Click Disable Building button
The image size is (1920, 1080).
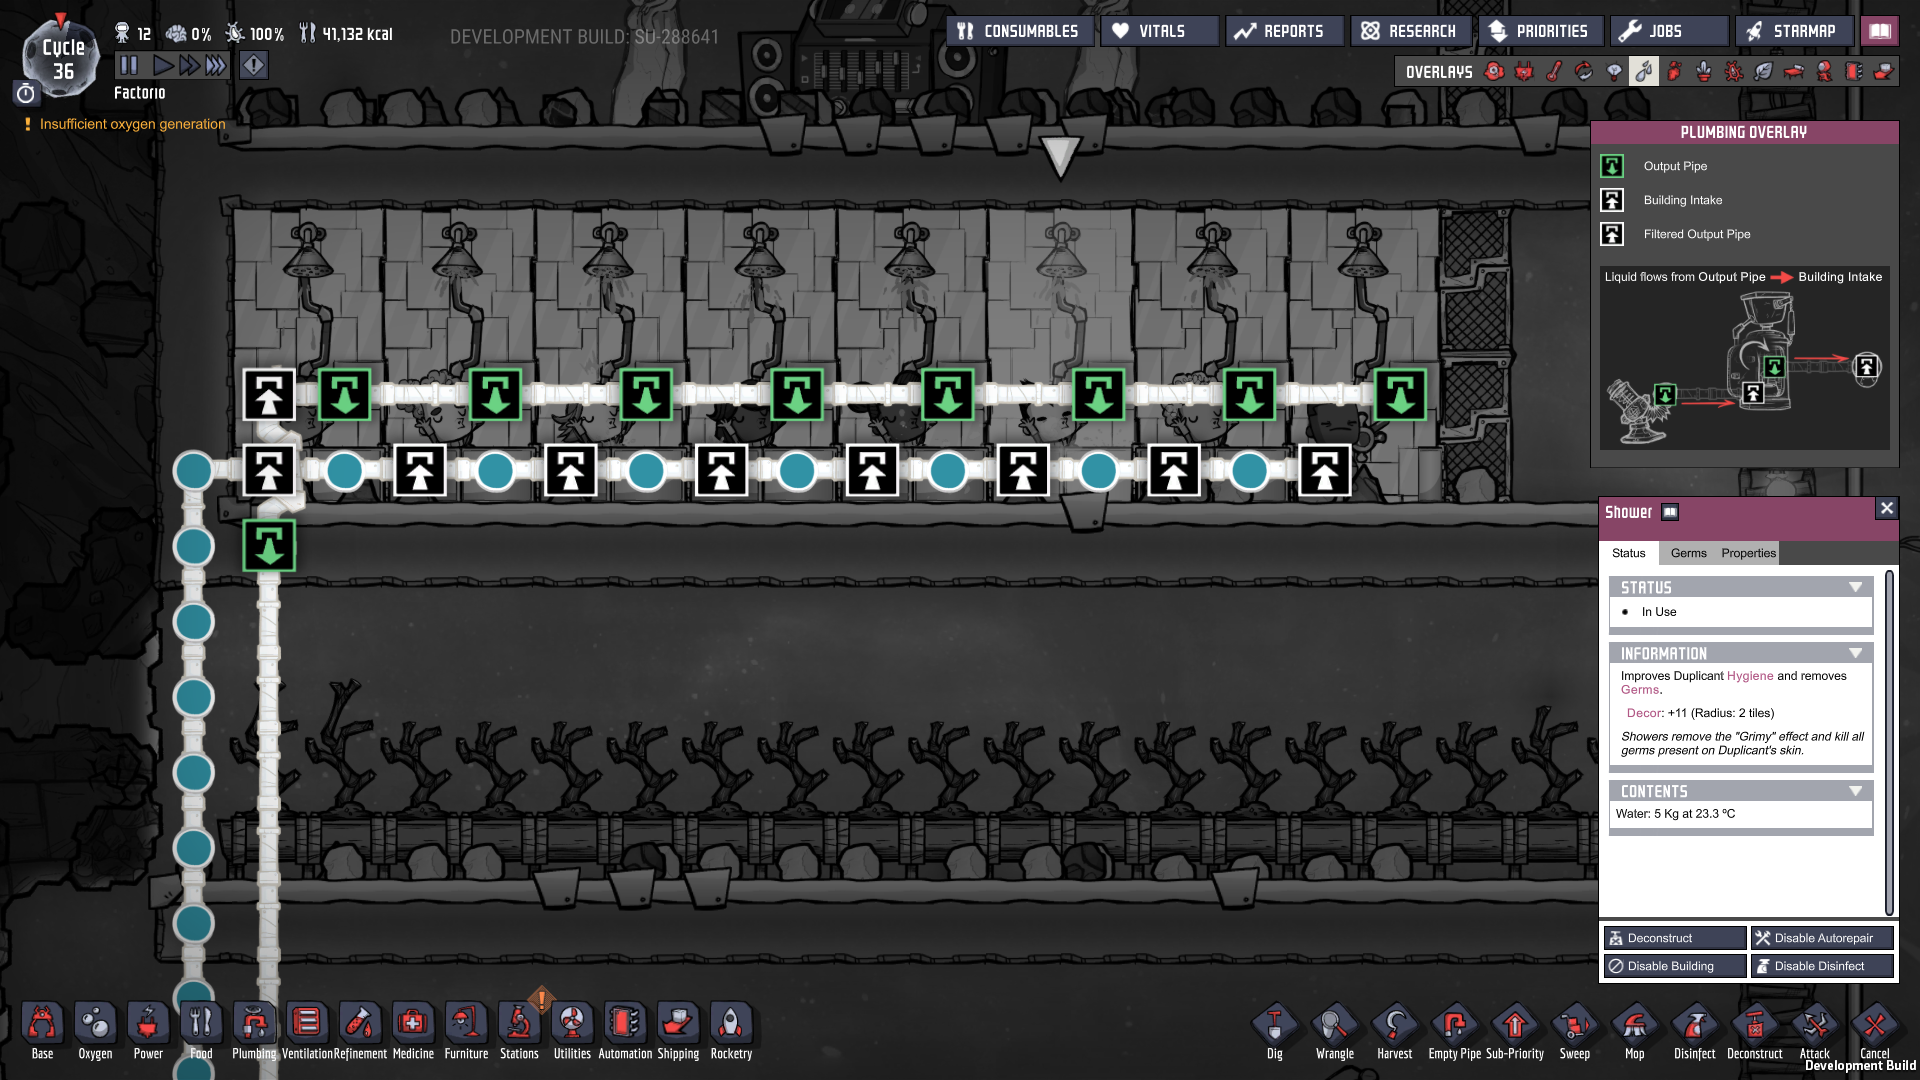tap(1674, 966)
